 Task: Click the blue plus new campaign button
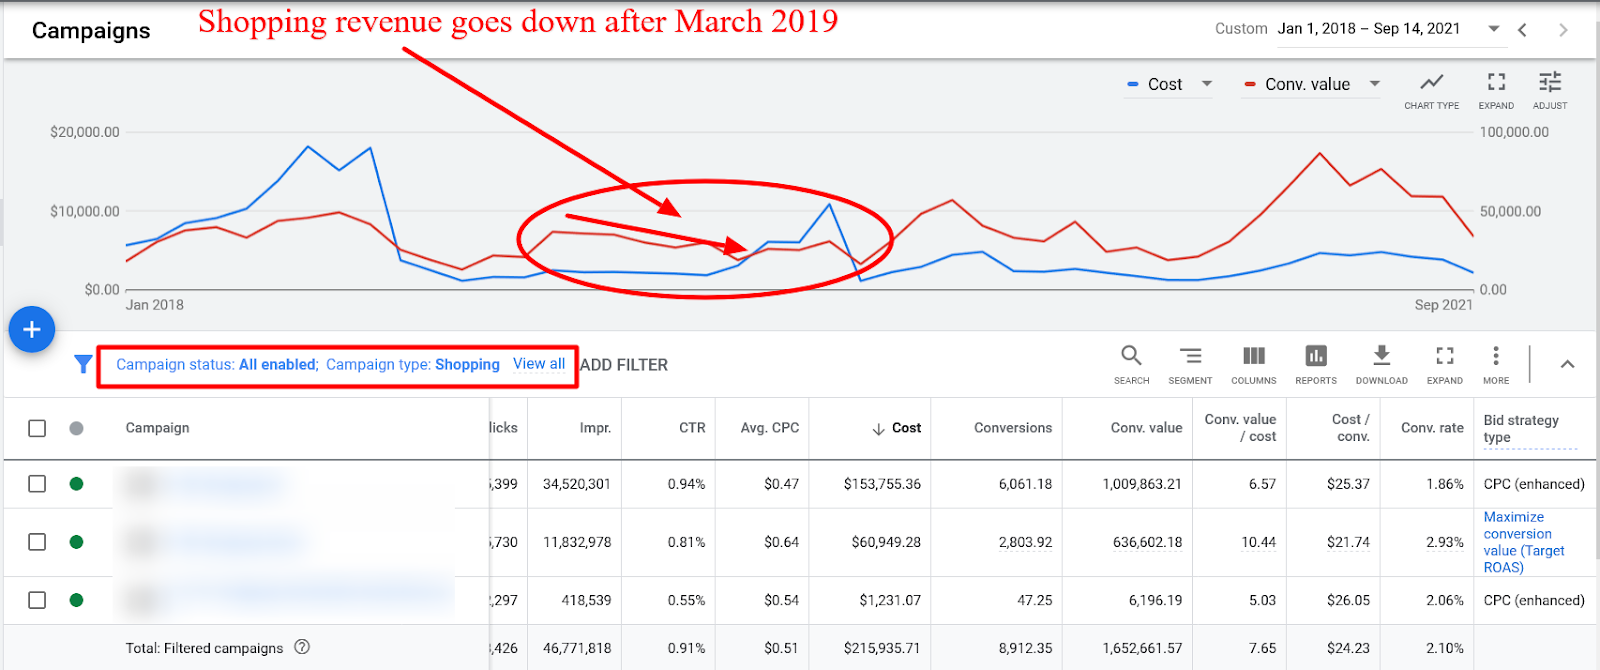coord(32,329)
